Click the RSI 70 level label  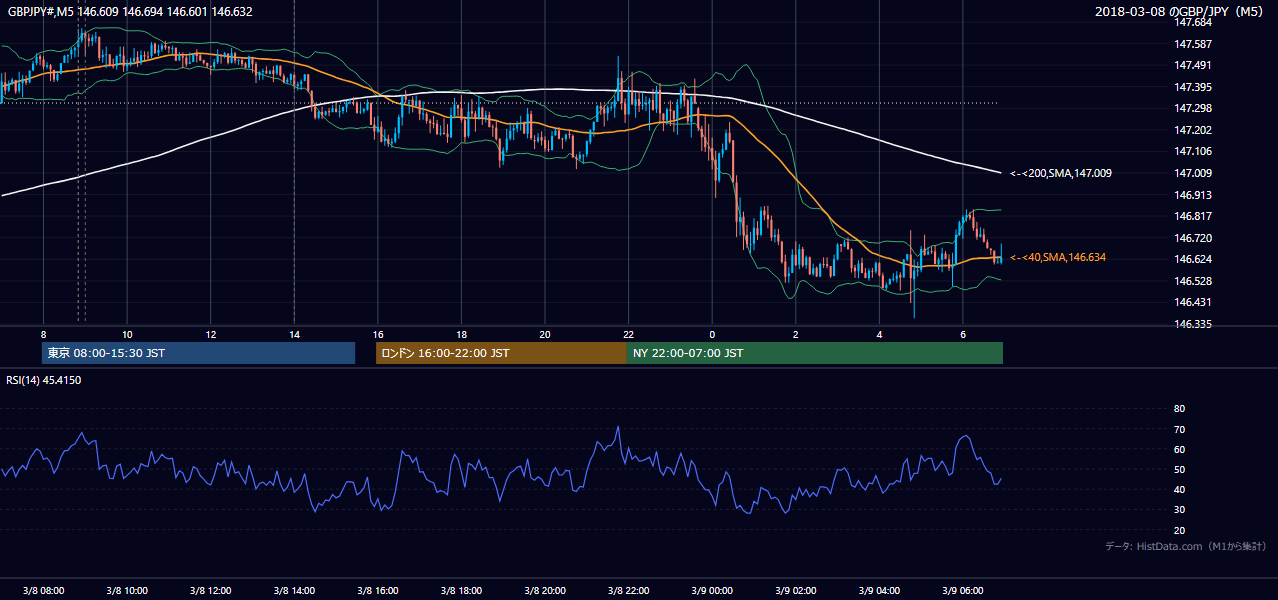pyautogui.click(x=1179, y=429)
